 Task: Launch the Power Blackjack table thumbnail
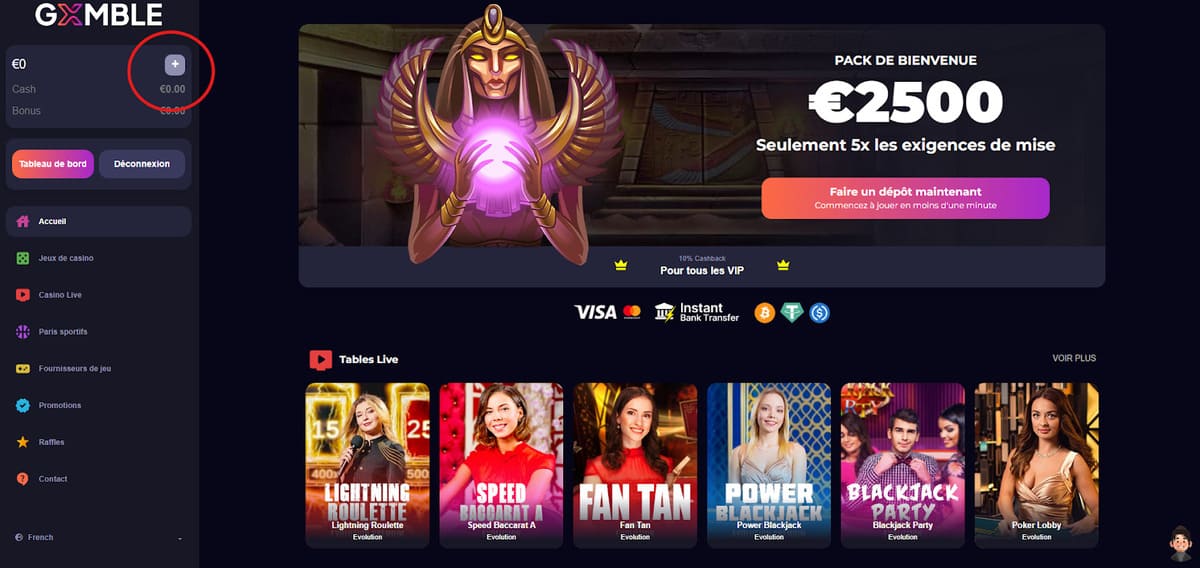(x=769, y=465)
